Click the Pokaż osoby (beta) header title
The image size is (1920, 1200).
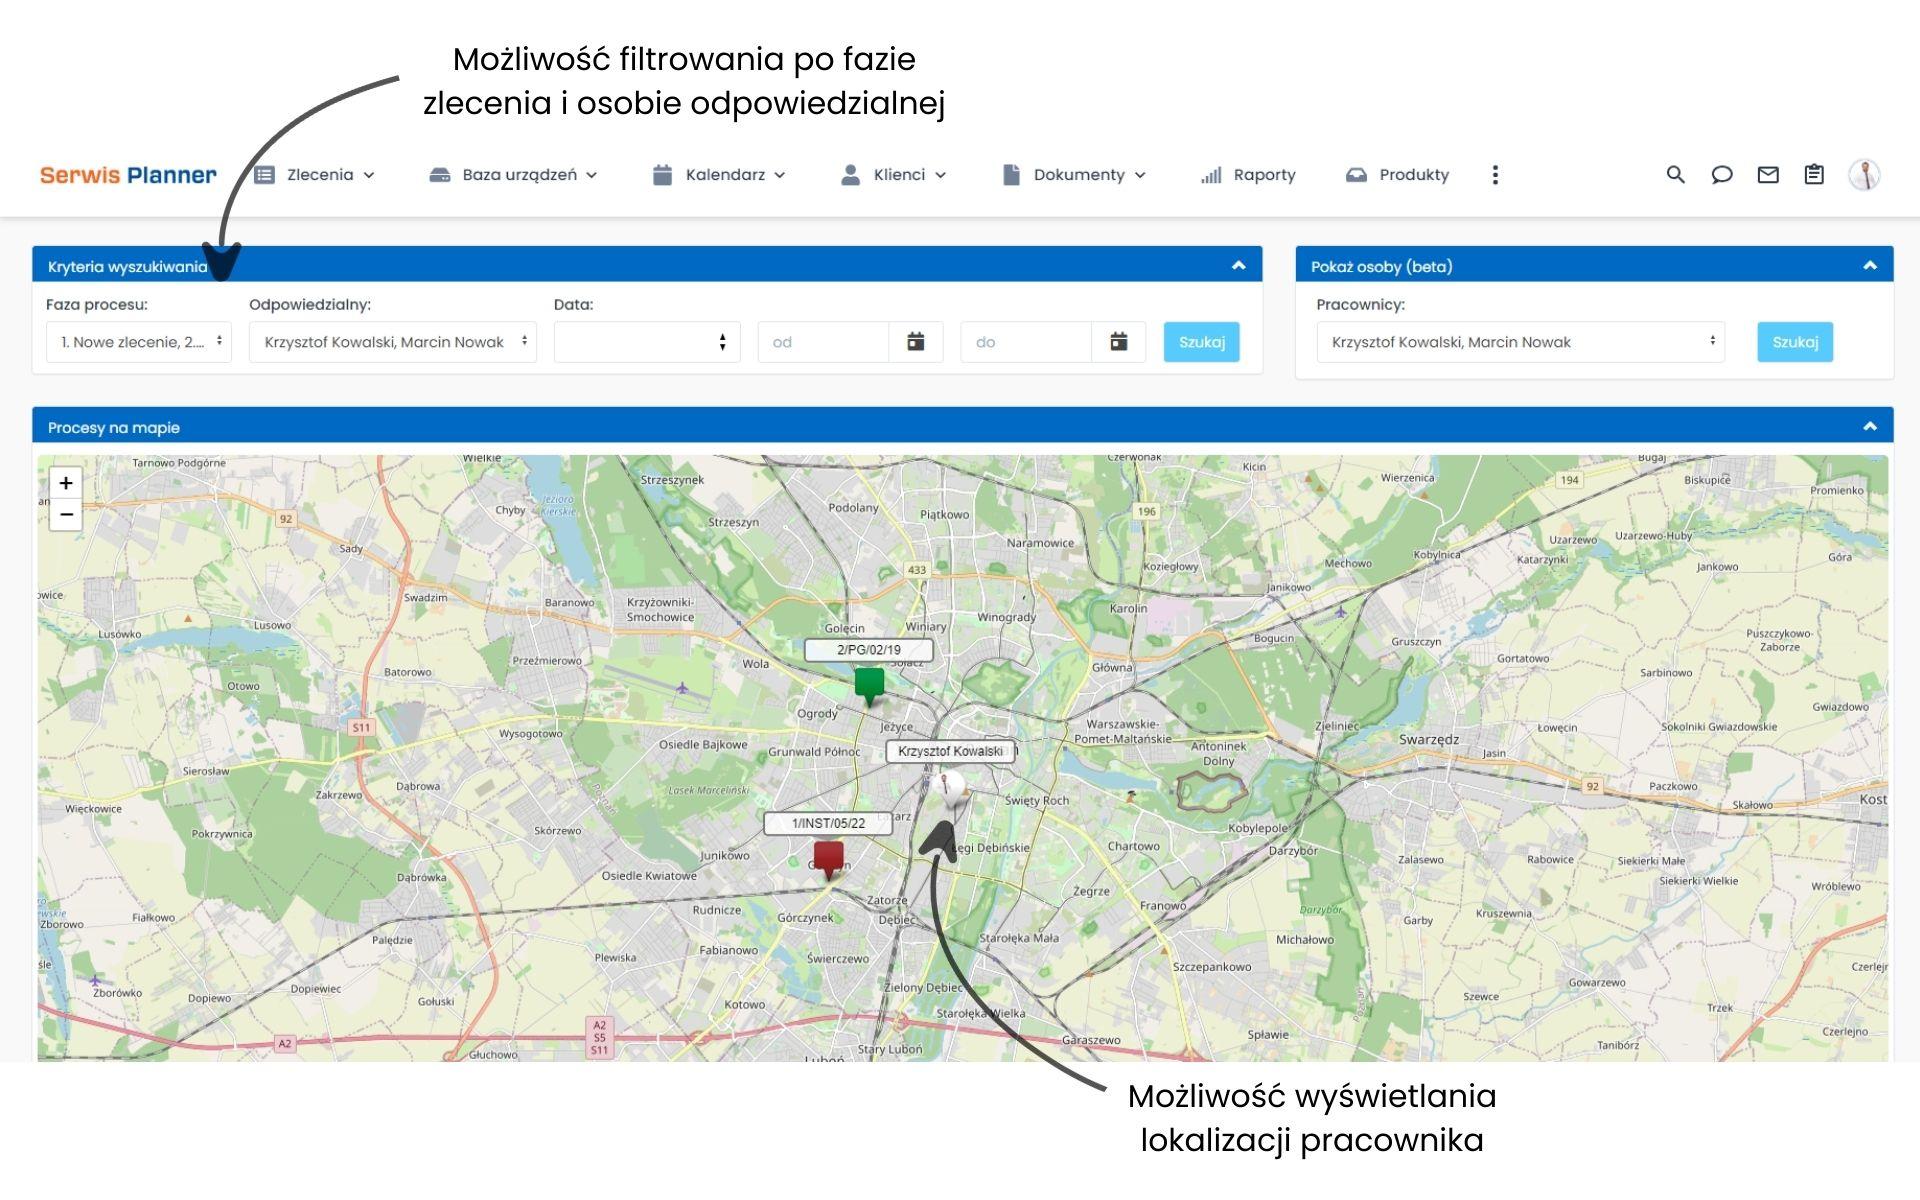[x=1381, y=266]
